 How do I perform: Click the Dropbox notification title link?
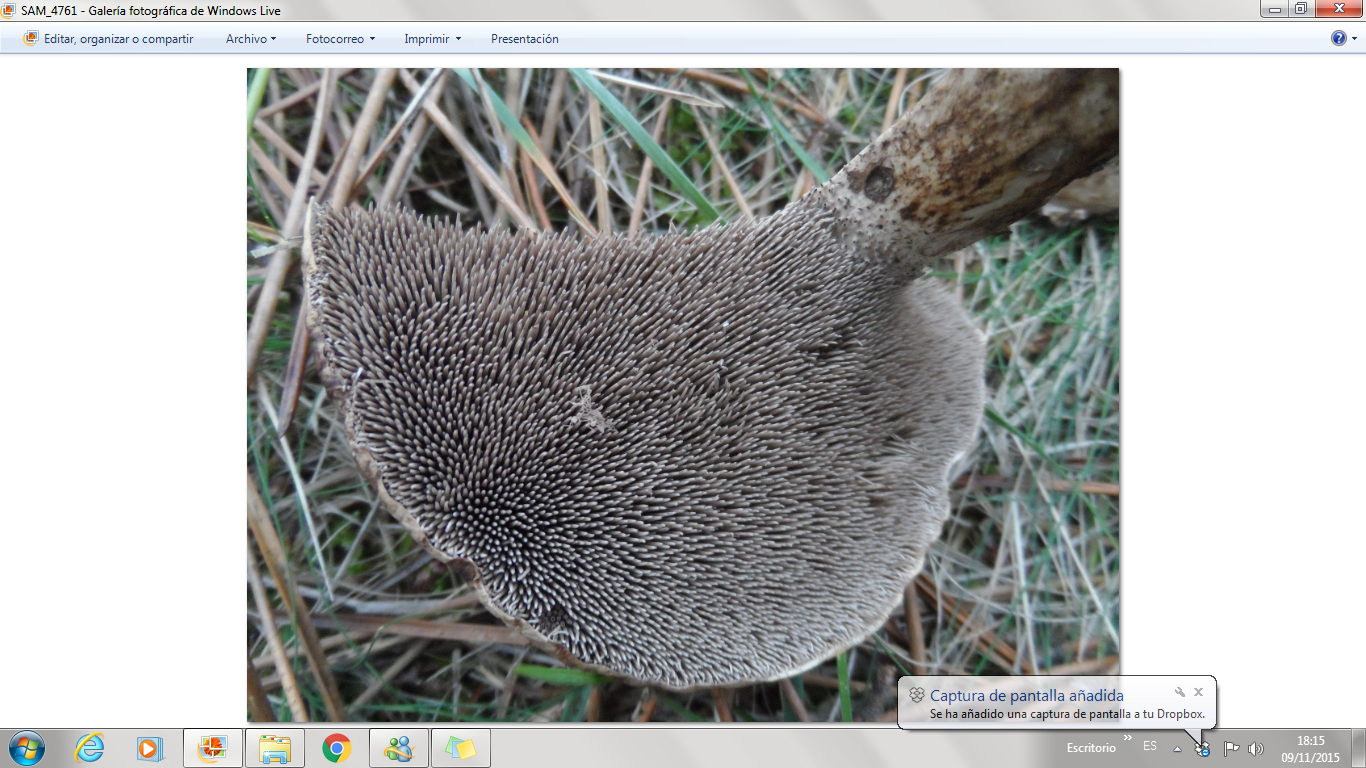pyautogui.click(x=1026, y=696)
